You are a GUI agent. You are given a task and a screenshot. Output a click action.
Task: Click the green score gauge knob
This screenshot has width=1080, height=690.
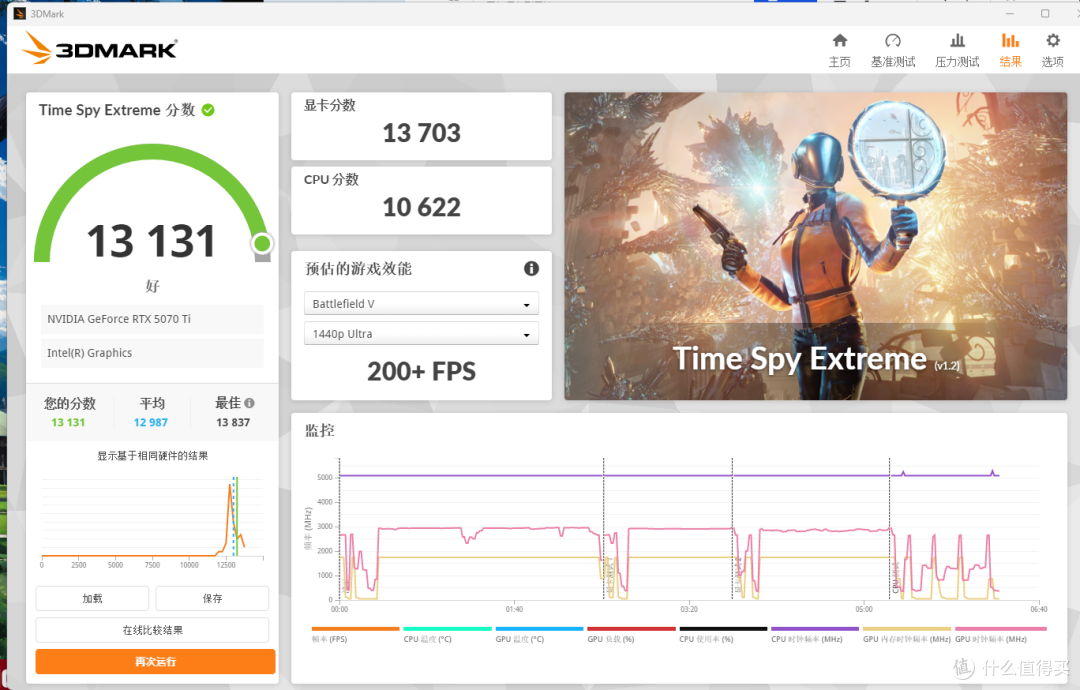tap(262, 243)
